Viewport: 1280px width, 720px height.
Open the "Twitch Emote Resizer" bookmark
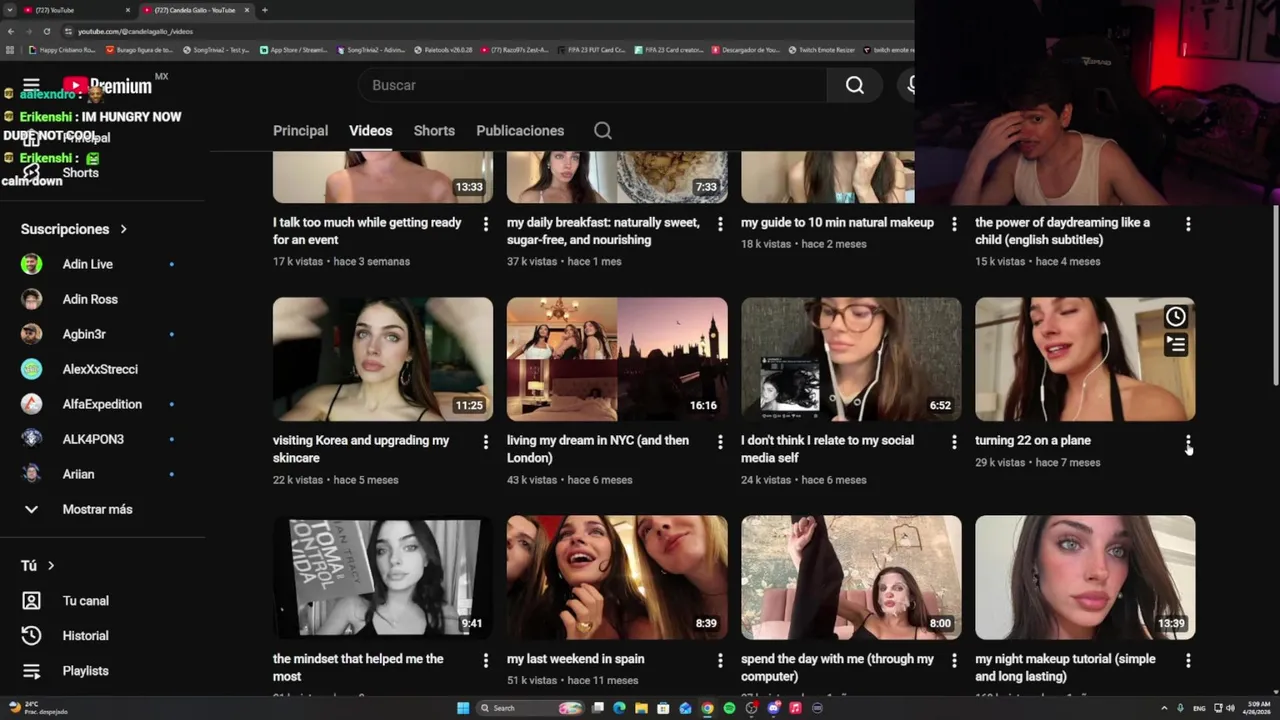click(x=821, y=49)
